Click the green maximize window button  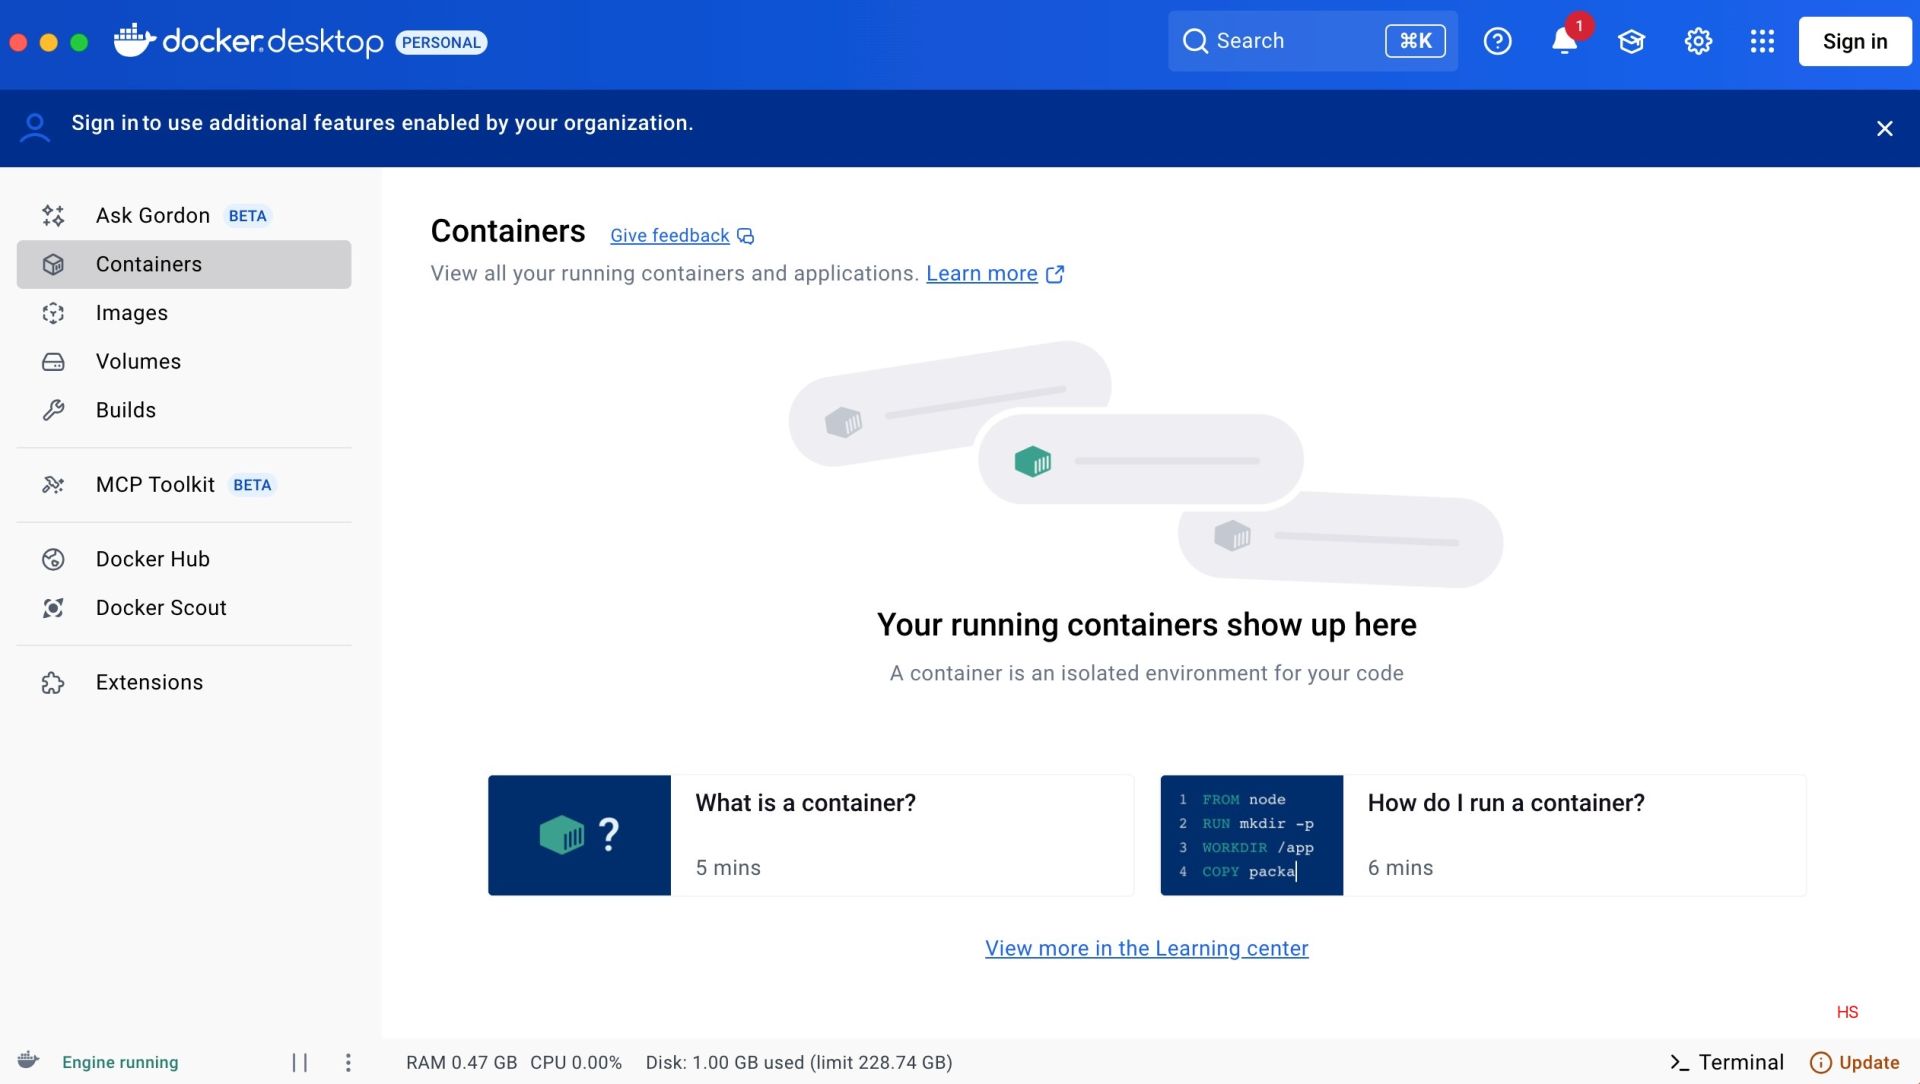tap(80, 42)
